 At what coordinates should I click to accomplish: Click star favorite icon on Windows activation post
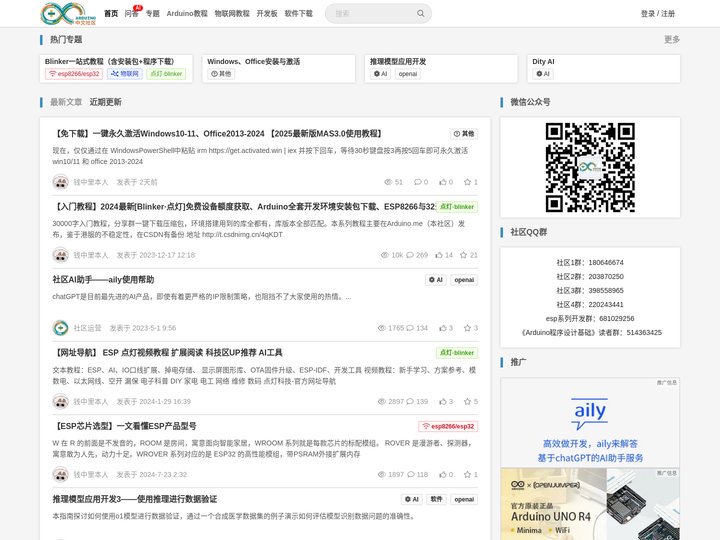click(x=467, y=182)
